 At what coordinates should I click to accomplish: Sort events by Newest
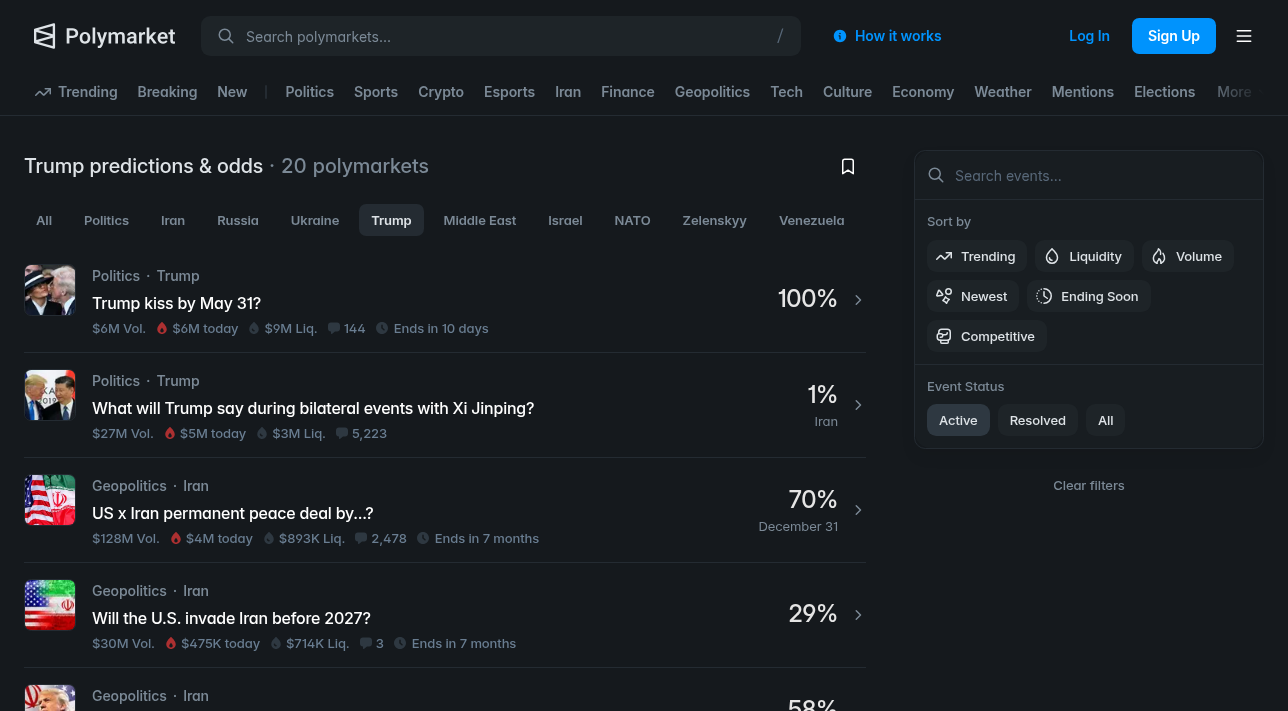pyautogui.click(x=973, y=296)
